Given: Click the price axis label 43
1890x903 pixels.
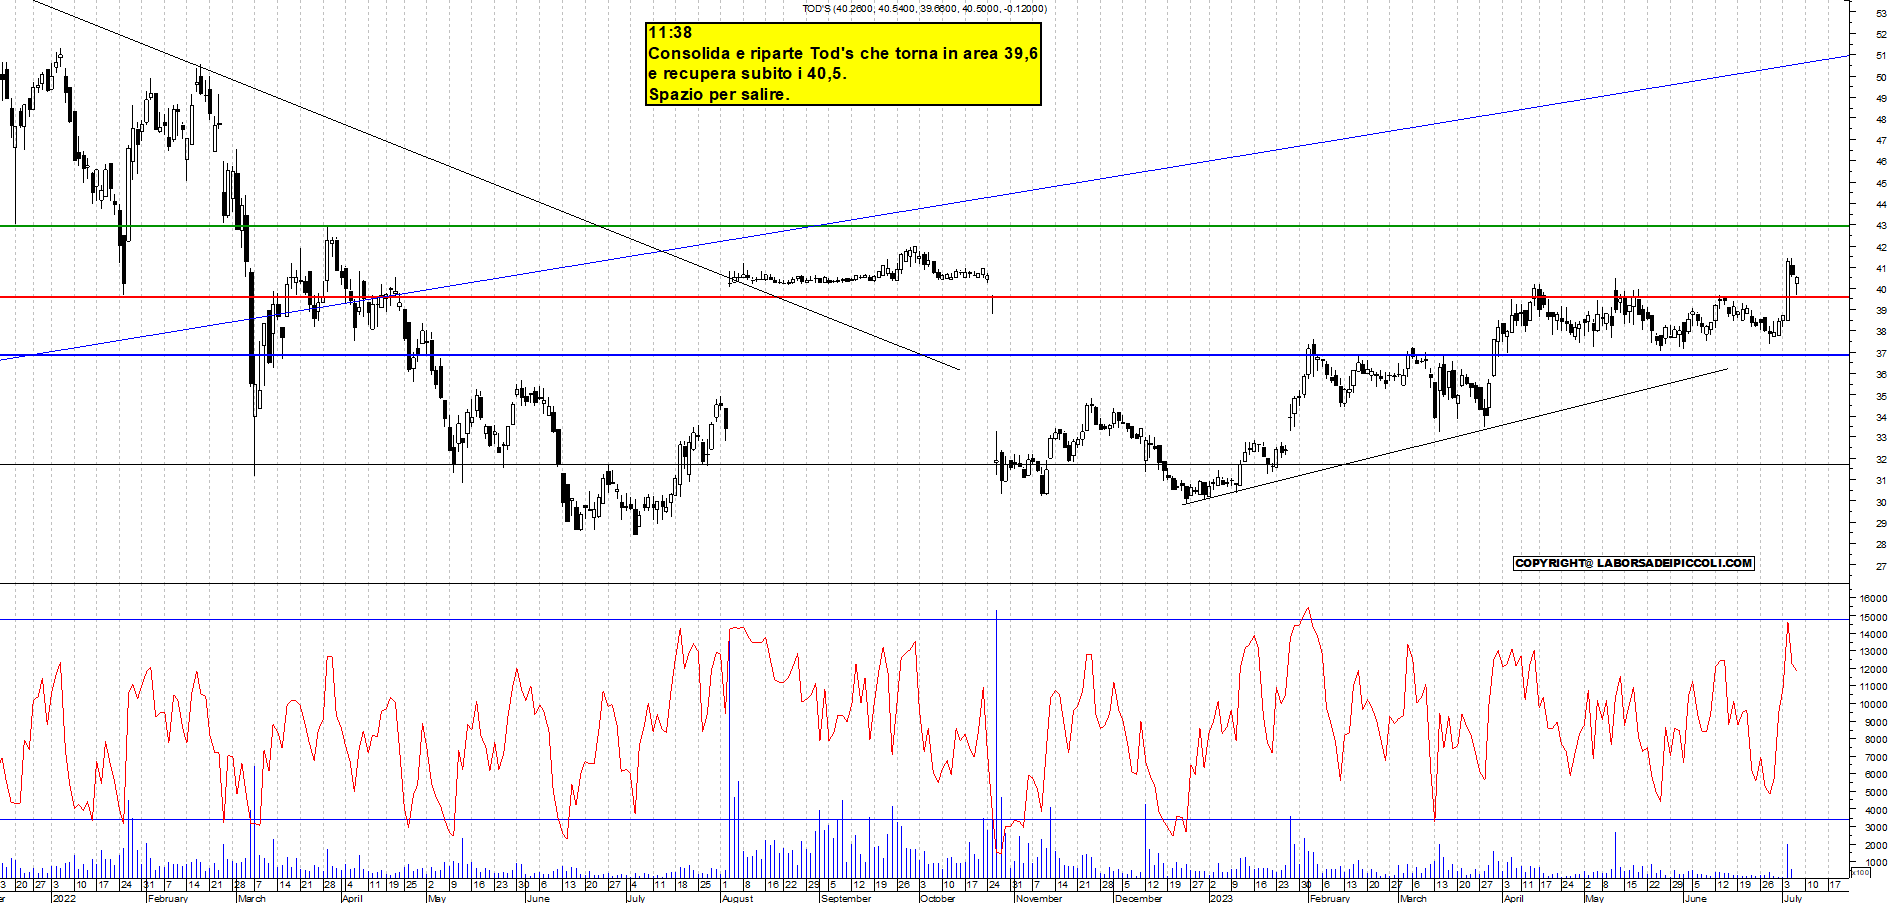Looking at the screenshot, I should 1881,226.
